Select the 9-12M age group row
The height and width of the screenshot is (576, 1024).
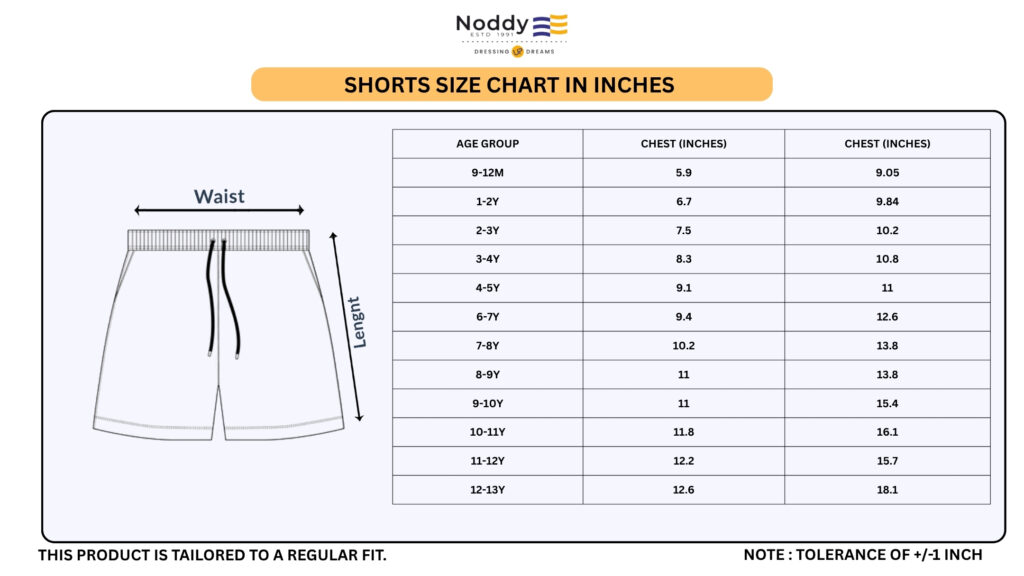[487, 173]
